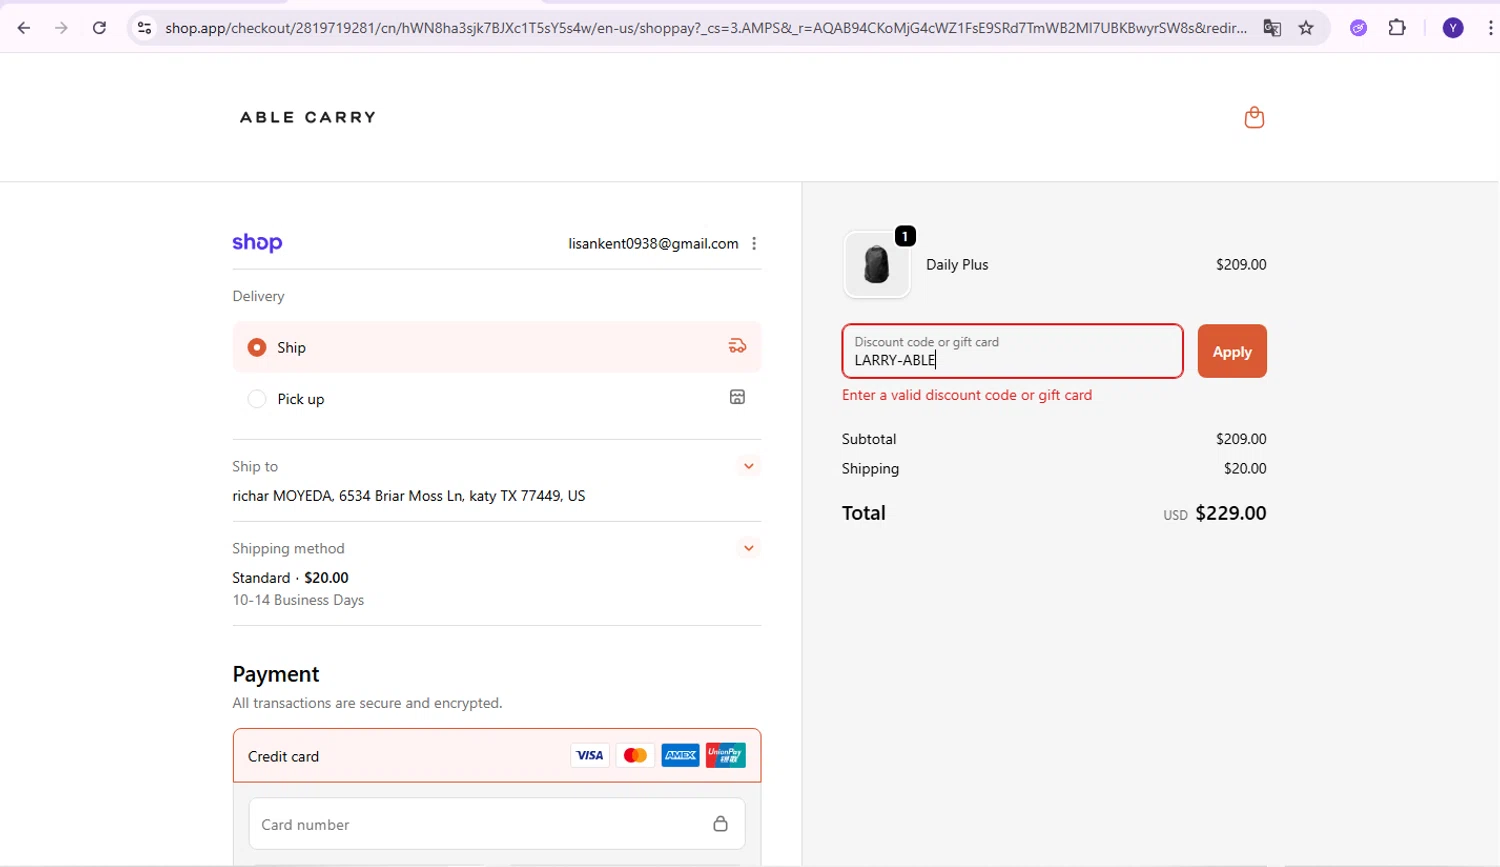Screen dimensions: 1500x867
Task: Click the Total $229.00 amount
Action: (x=1231, y=513)
